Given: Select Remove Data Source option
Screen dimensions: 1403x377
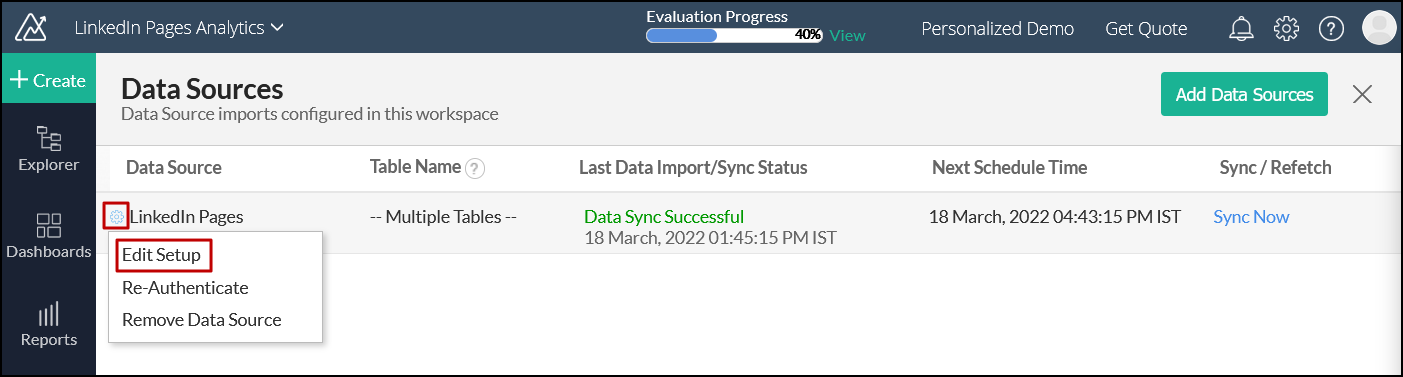Looking at the screenshot, I should [202, 320].
